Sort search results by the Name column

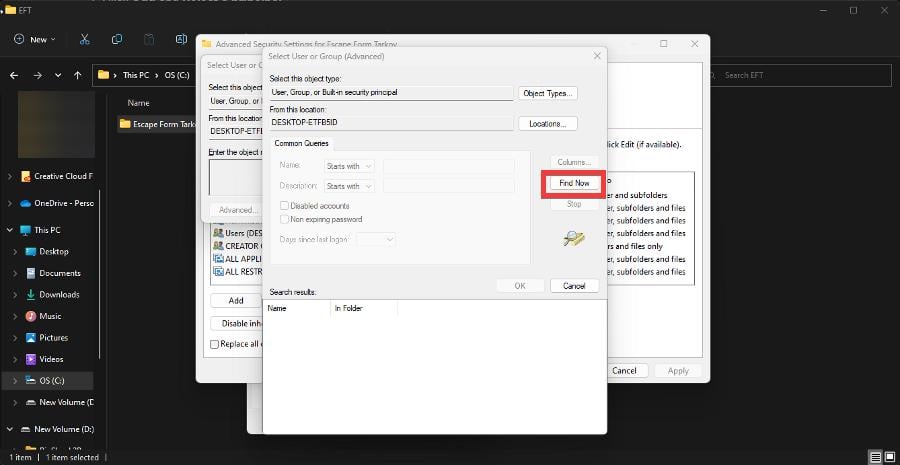(x=297, y=308)
